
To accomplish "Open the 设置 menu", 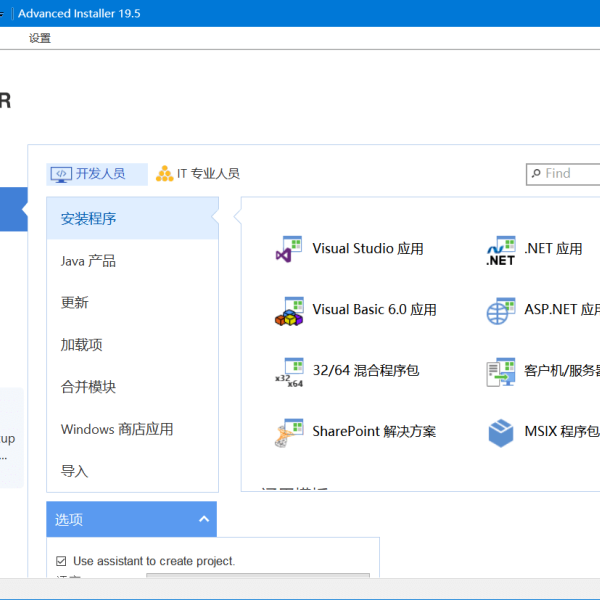I will pos(40,38).
